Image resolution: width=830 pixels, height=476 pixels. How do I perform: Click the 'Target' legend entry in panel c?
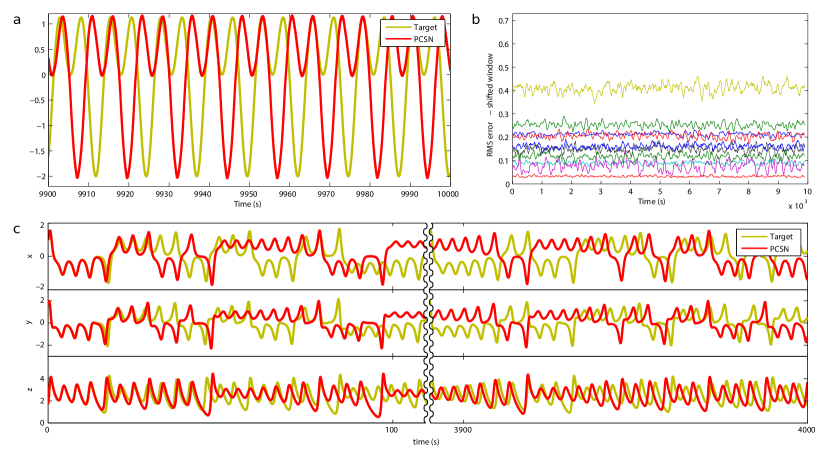pos(781,237)
